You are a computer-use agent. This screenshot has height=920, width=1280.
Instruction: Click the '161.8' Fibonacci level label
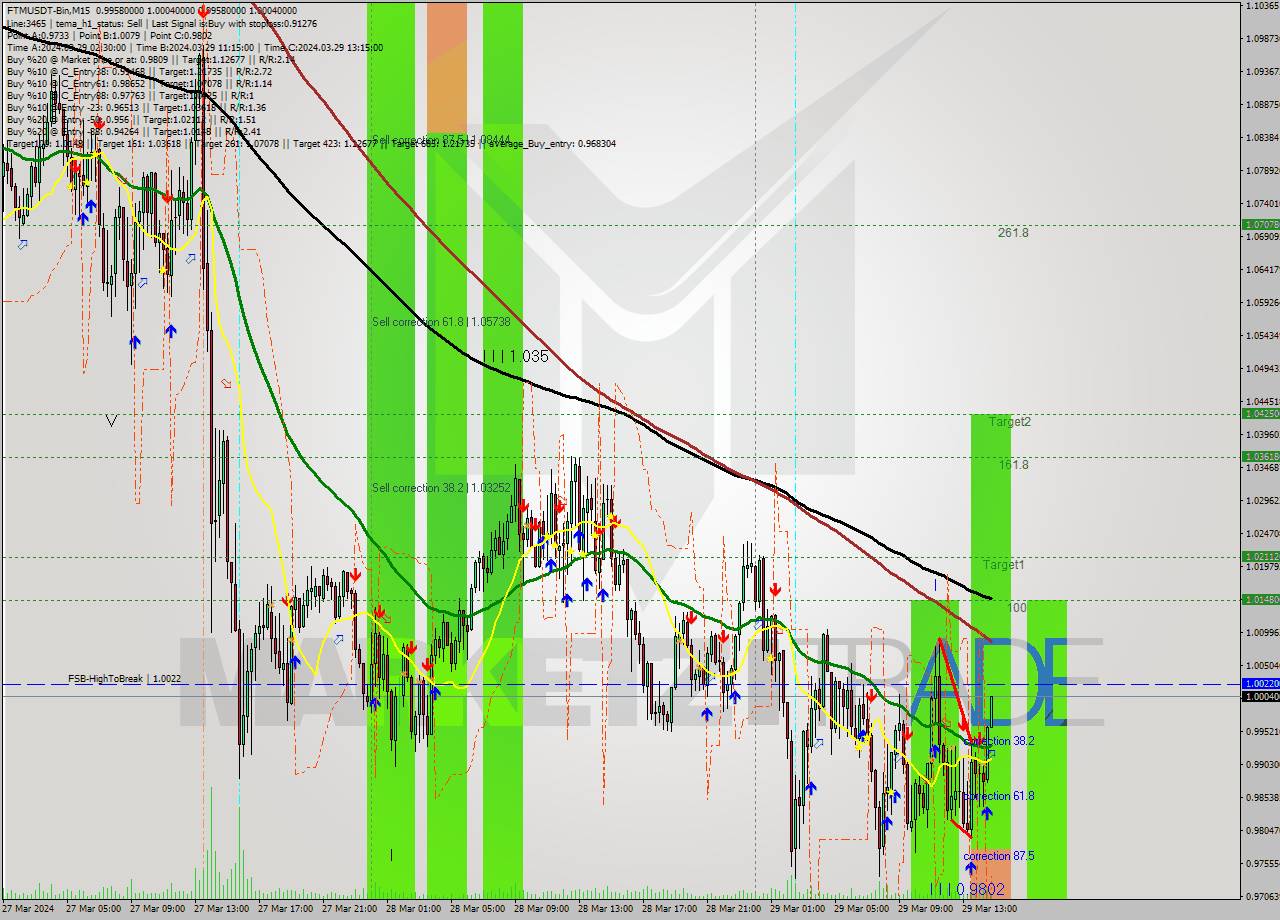(1013, 465)
